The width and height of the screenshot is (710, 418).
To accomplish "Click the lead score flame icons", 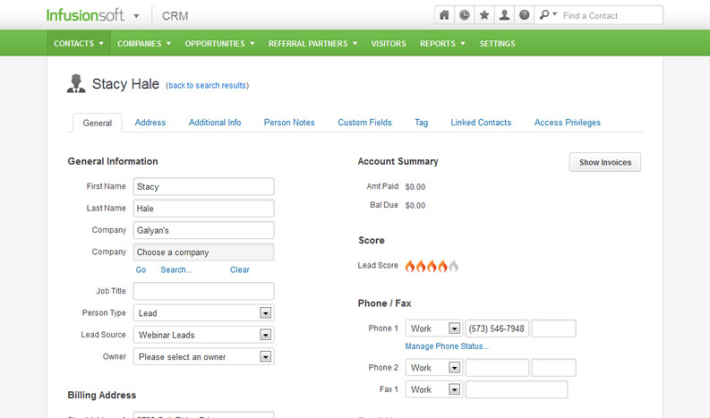I will [x=432, y=266].
